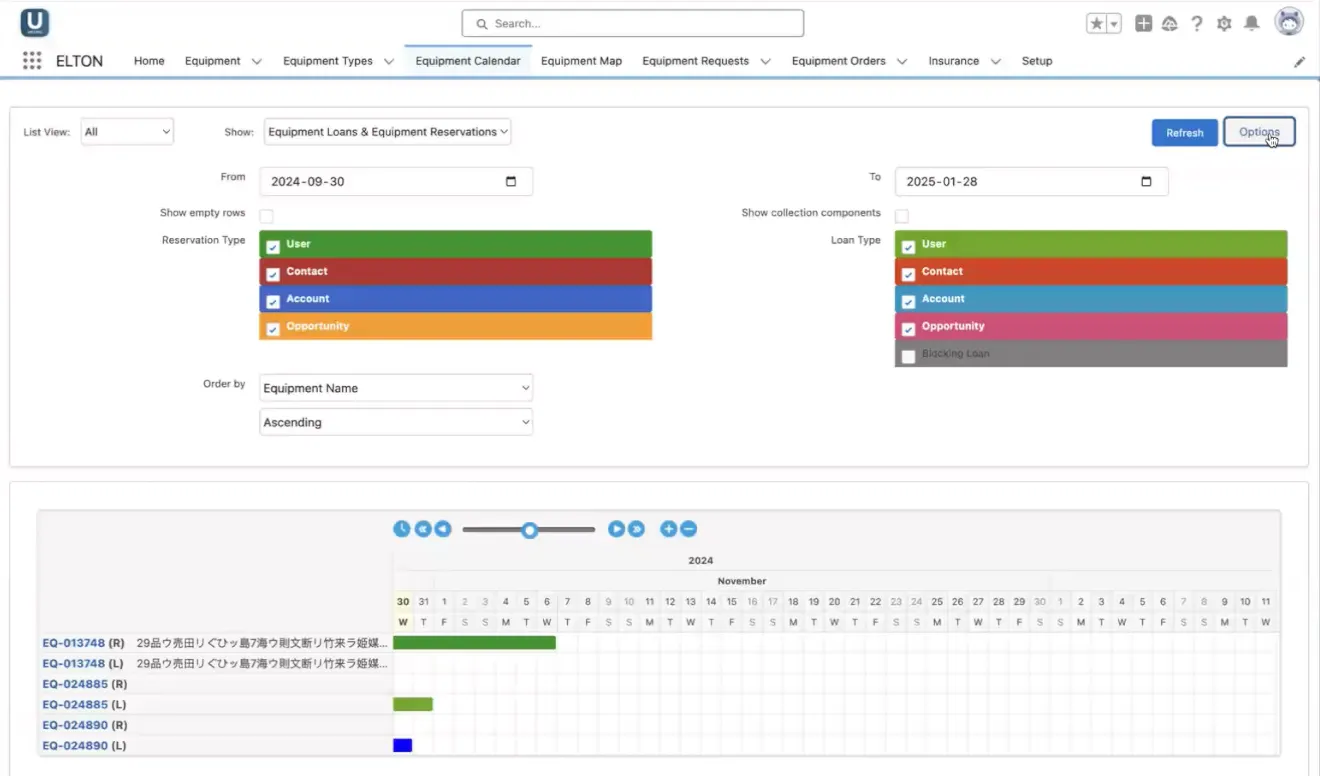Screen dimensions: 1320x776
Task: Click the From date field 2024-09-30
Action: (396, 182)
